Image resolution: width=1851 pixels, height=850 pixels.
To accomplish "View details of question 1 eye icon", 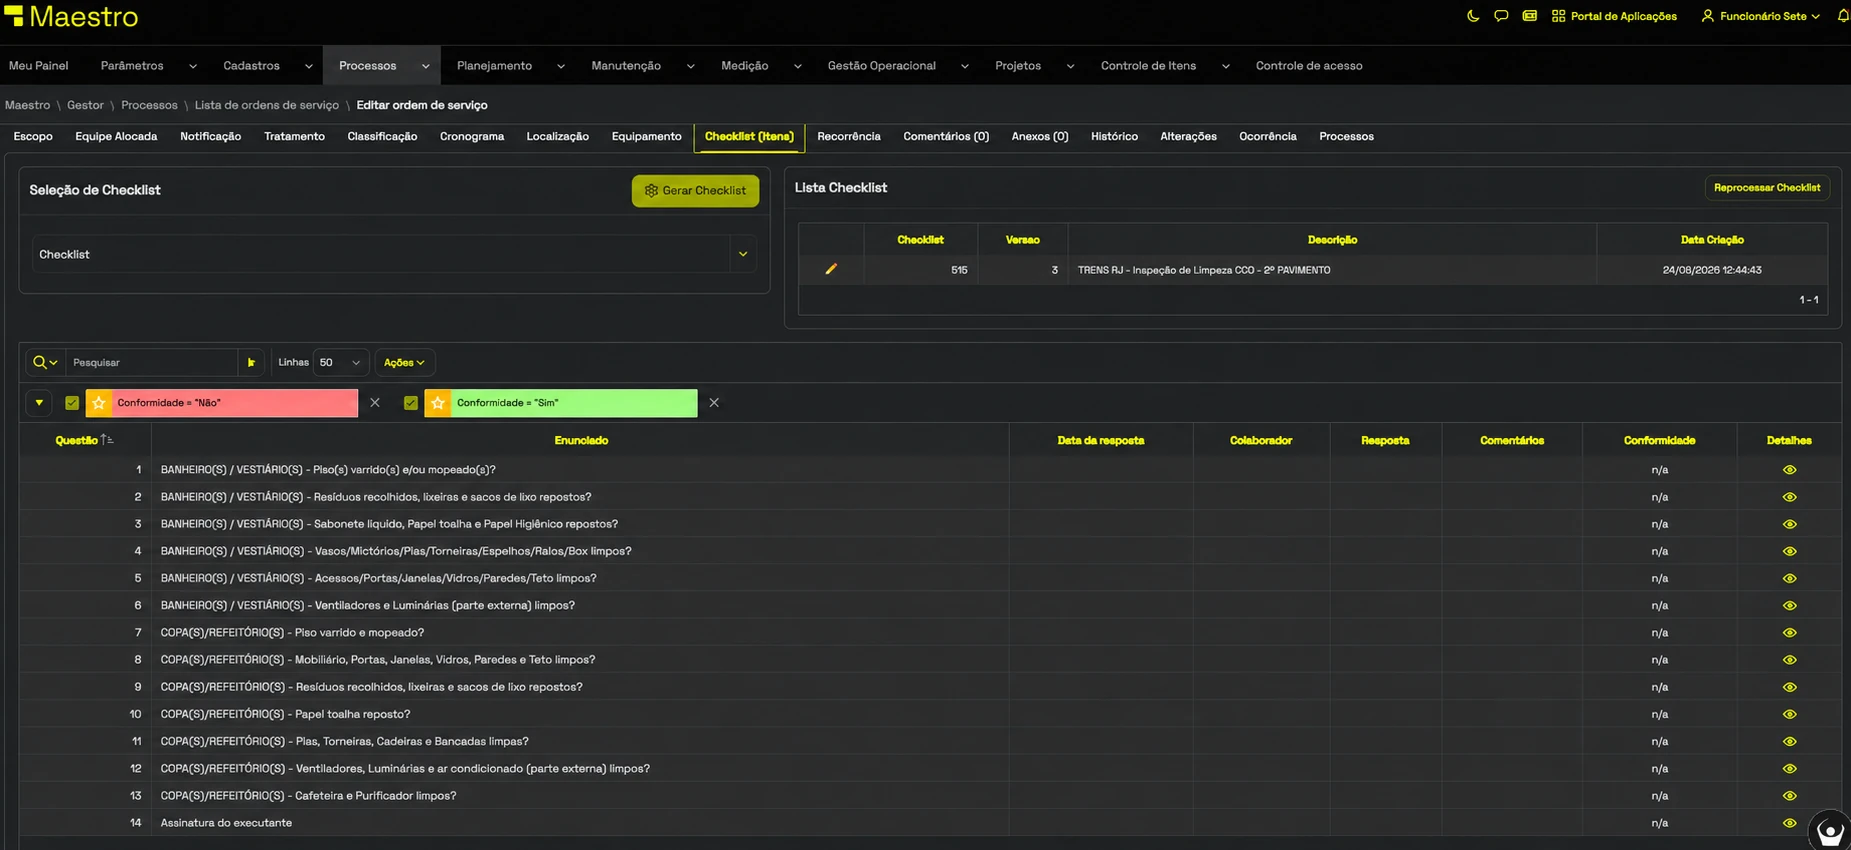I will [1789, 470].
